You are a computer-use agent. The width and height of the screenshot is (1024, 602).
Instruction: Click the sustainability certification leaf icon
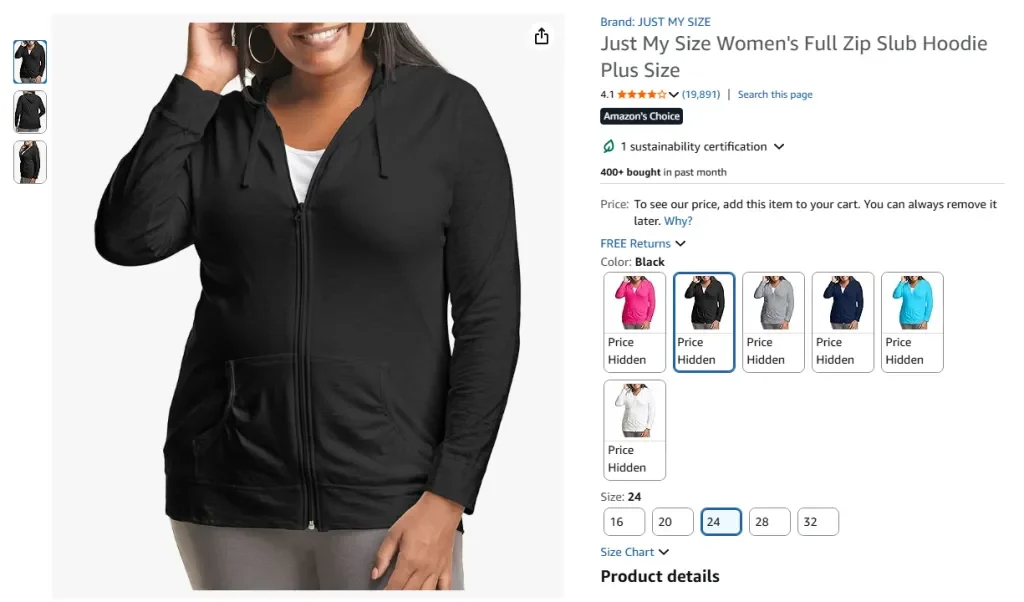(x=609, y=146)
